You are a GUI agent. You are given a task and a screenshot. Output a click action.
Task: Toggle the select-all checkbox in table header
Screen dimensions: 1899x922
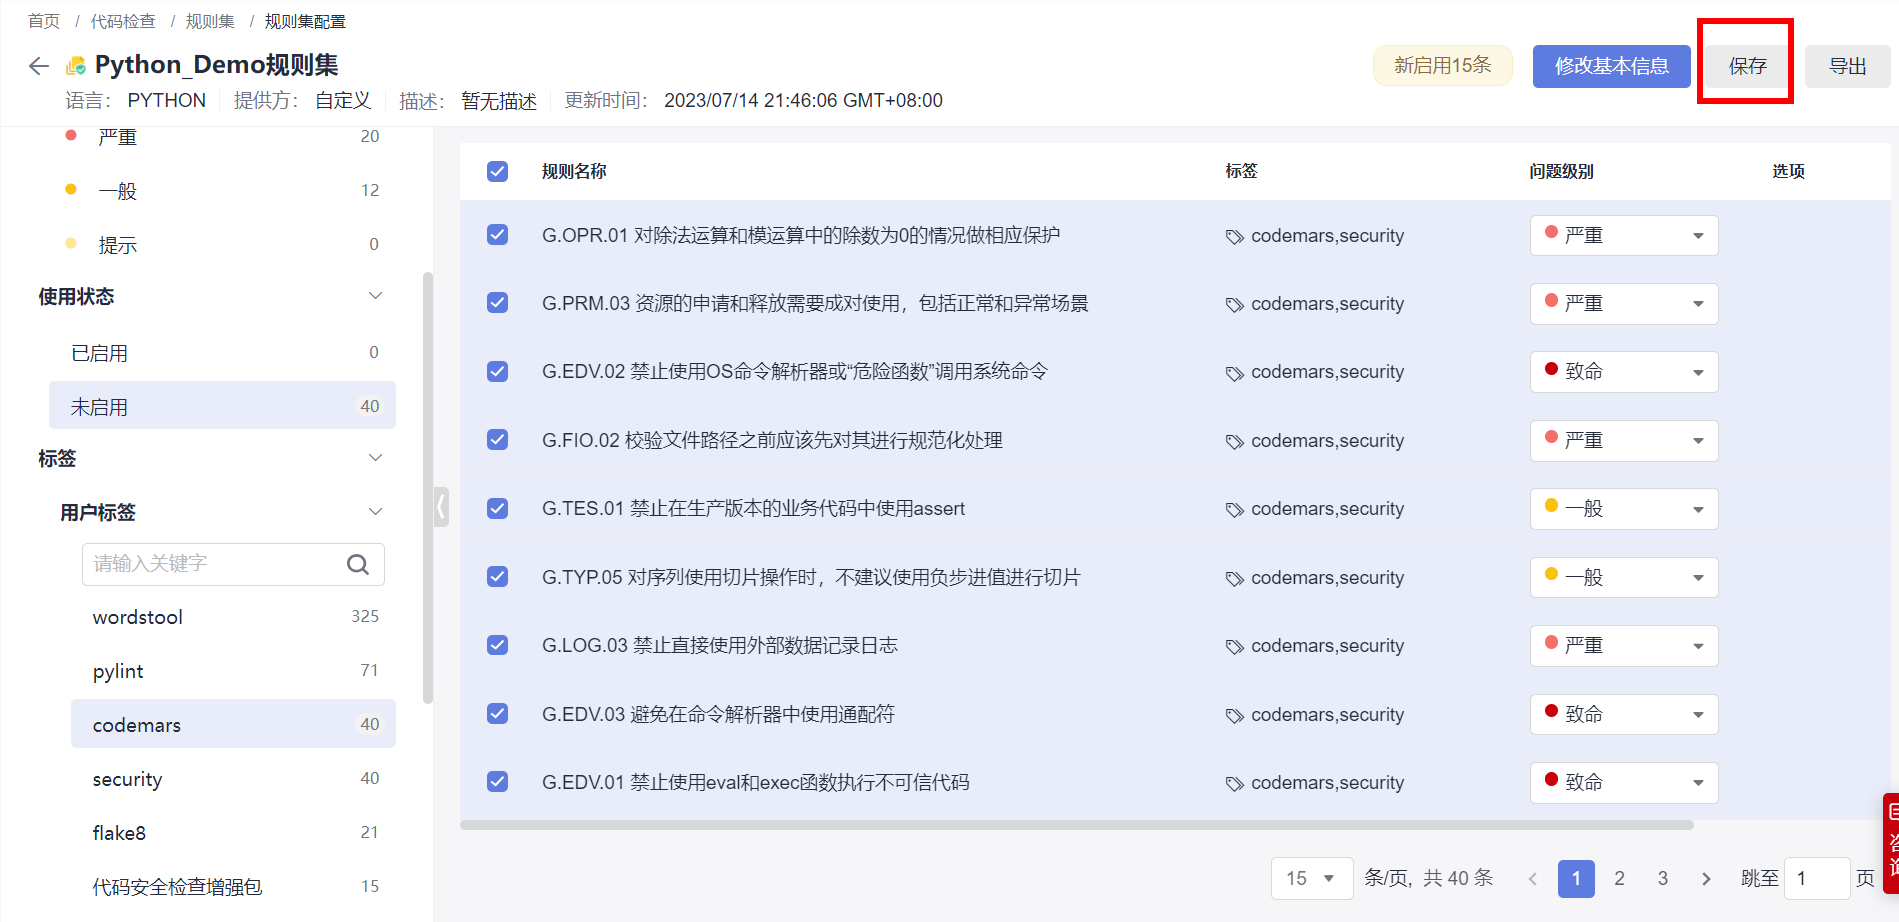[x=497, y=172]
